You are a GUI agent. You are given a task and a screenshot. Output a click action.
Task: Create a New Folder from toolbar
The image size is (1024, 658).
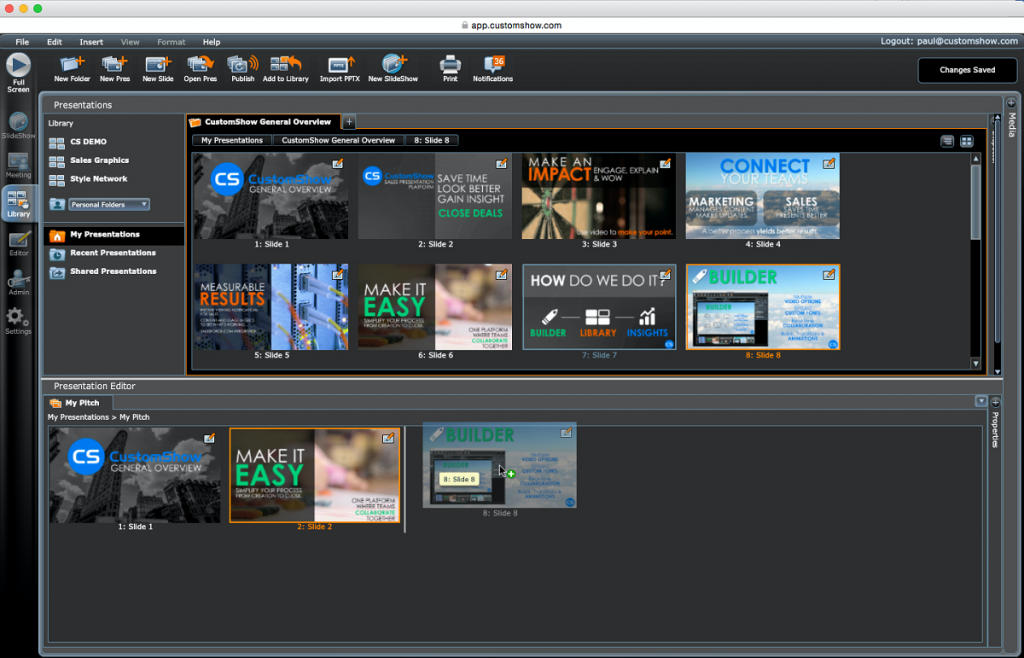coord(72,69)
